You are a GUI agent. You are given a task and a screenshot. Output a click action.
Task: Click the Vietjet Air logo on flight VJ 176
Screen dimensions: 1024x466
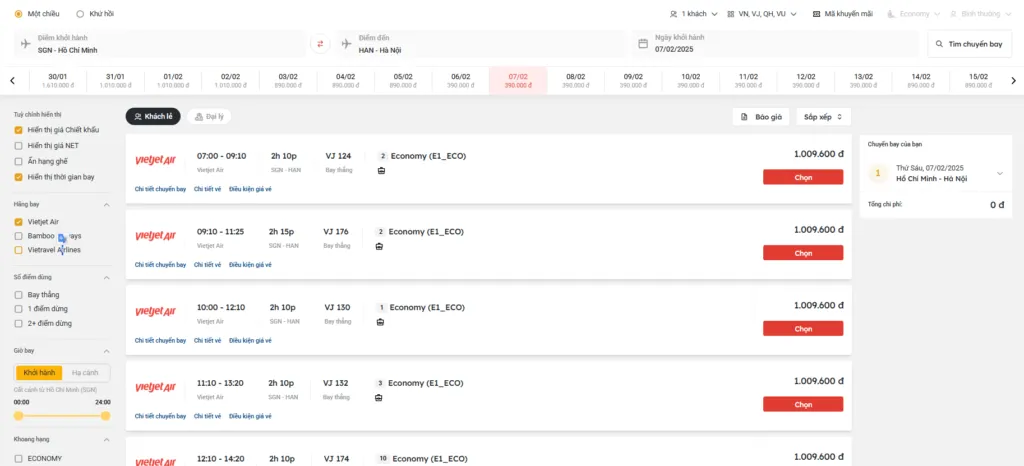pos(155,236)
